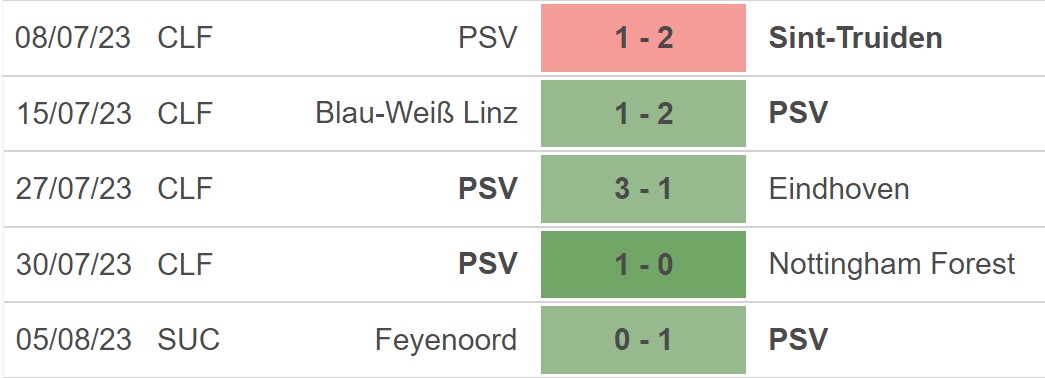Click the Linz match 1 - 2 score
The image size is (1045, 378).
(643, 113)
